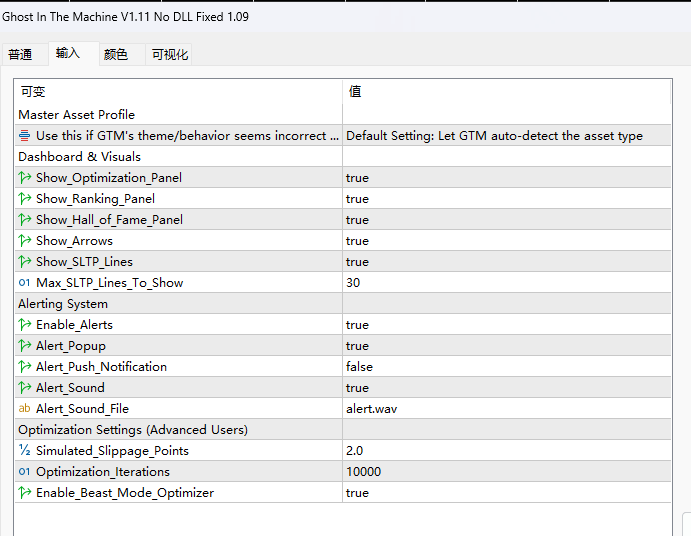Toggle the Alert_Push_Notification false value
Viewport: 691px width, 536px height.
point(507,367)
